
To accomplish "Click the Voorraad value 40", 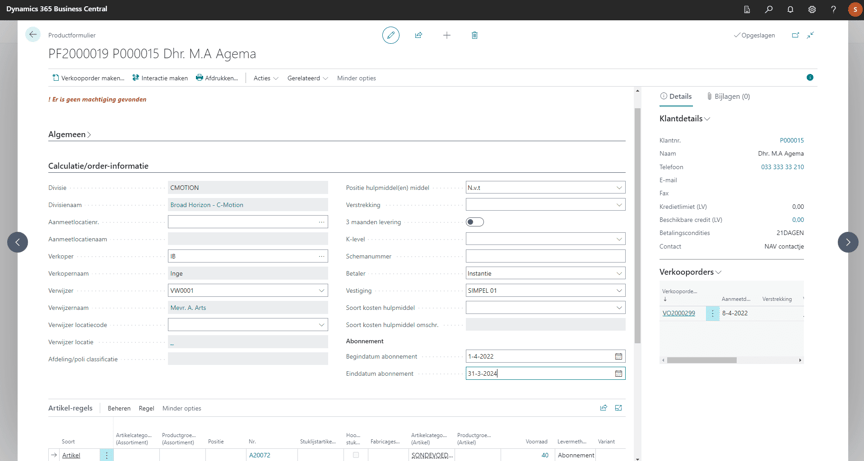I will 544,455.
